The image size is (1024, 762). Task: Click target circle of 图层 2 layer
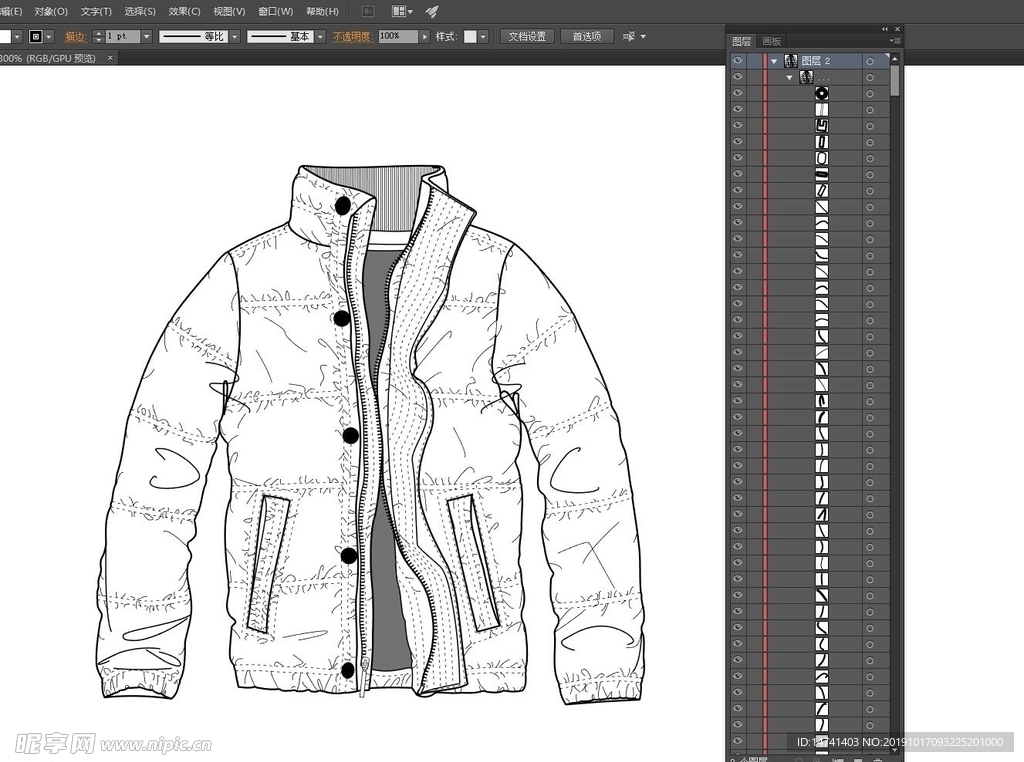(870, 61)
